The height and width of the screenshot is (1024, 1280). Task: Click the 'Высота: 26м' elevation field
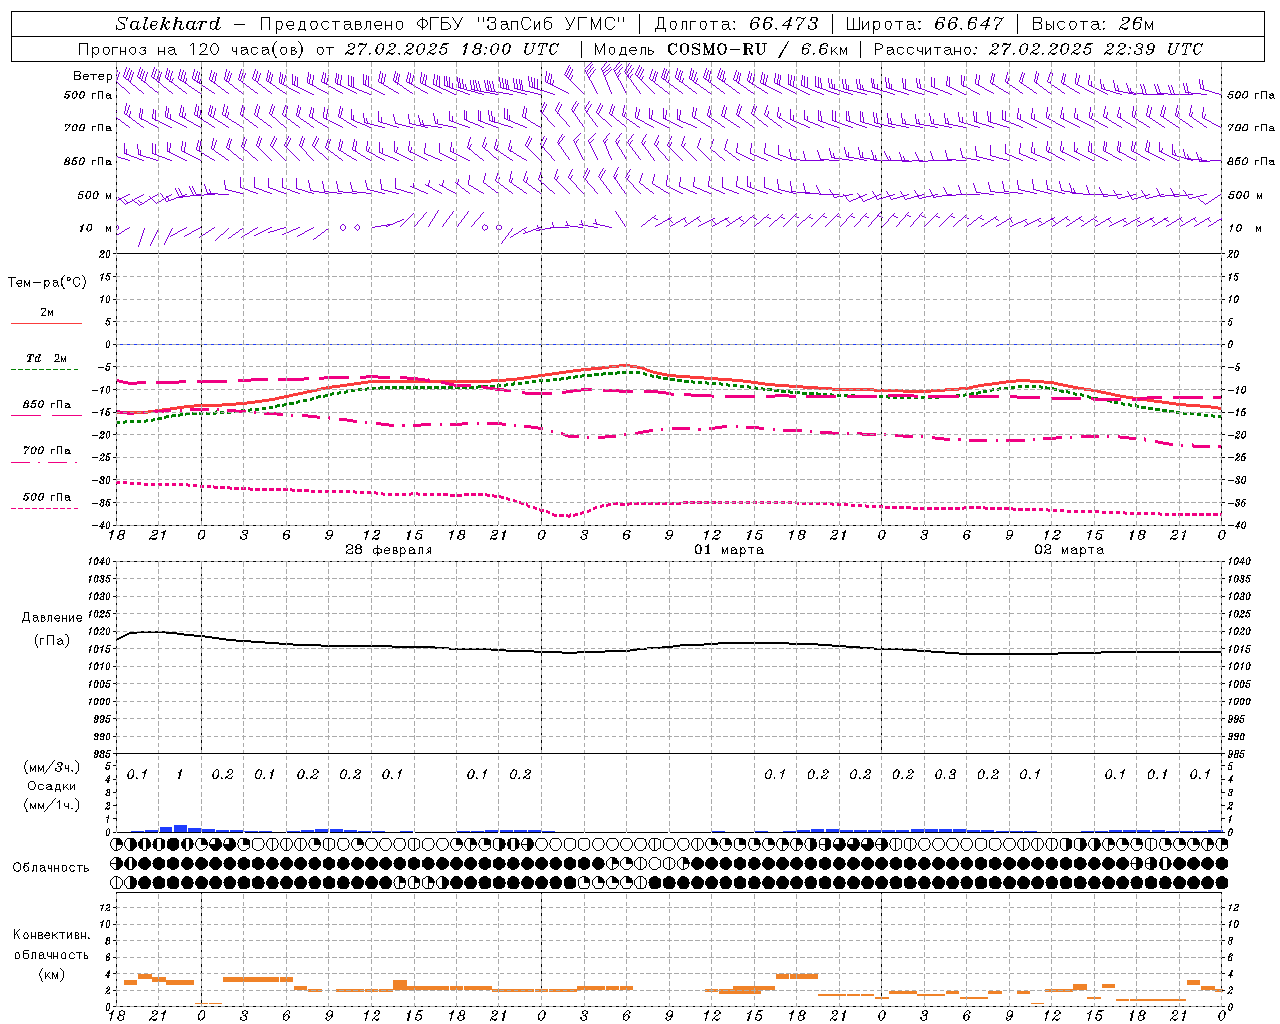tap(1093, 24)
